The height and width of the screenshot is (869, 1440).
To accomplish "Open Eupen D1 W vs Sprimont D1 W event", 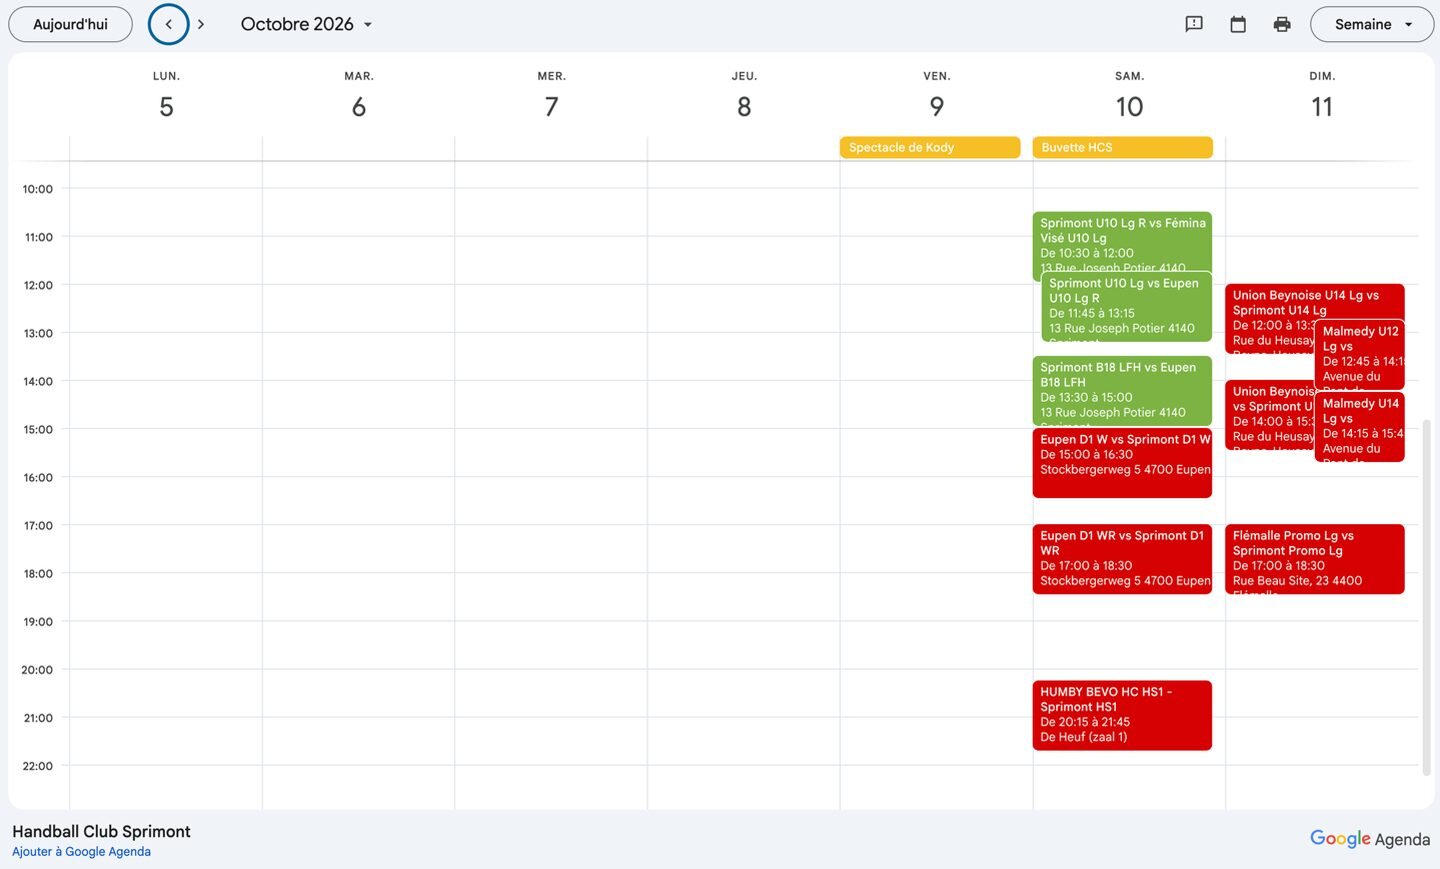I will pyautogui.click(x=1122, y=463).
